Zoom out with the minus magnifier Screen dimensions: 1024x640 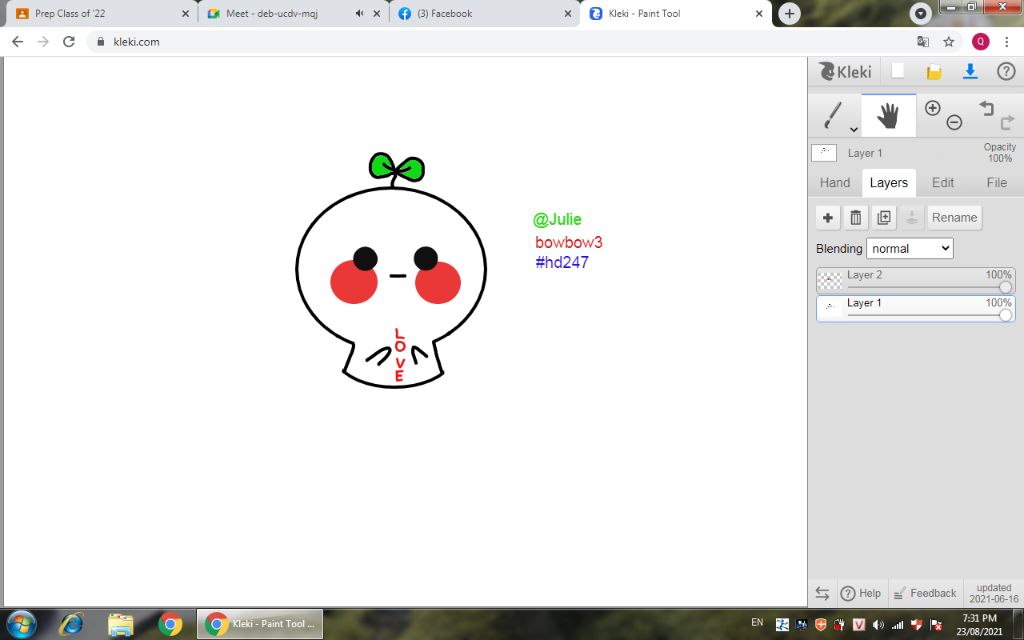pos(954,122)
